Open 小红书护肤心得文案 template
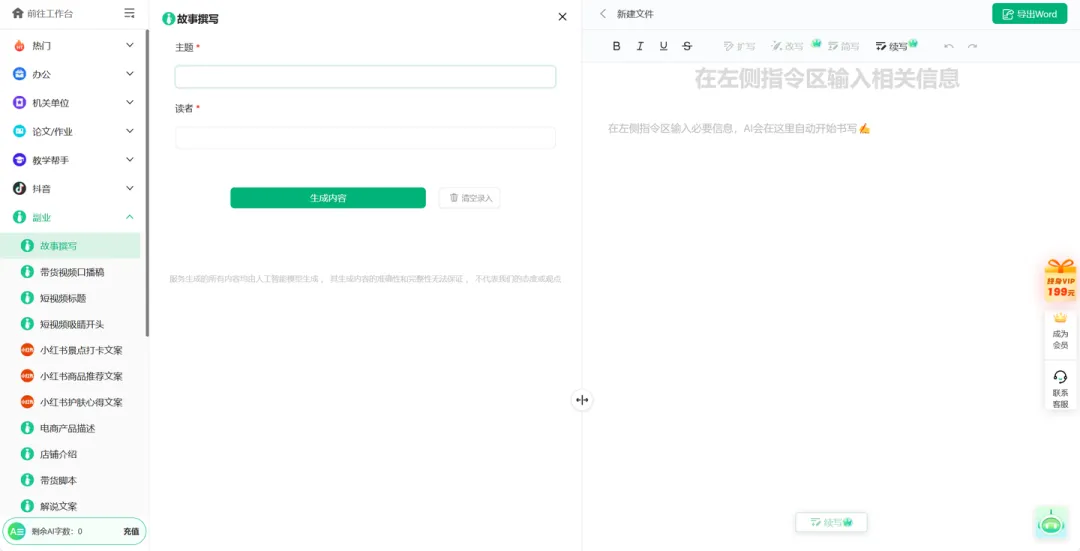Viewport: 1080px width, 551px height. click(70, 402)
